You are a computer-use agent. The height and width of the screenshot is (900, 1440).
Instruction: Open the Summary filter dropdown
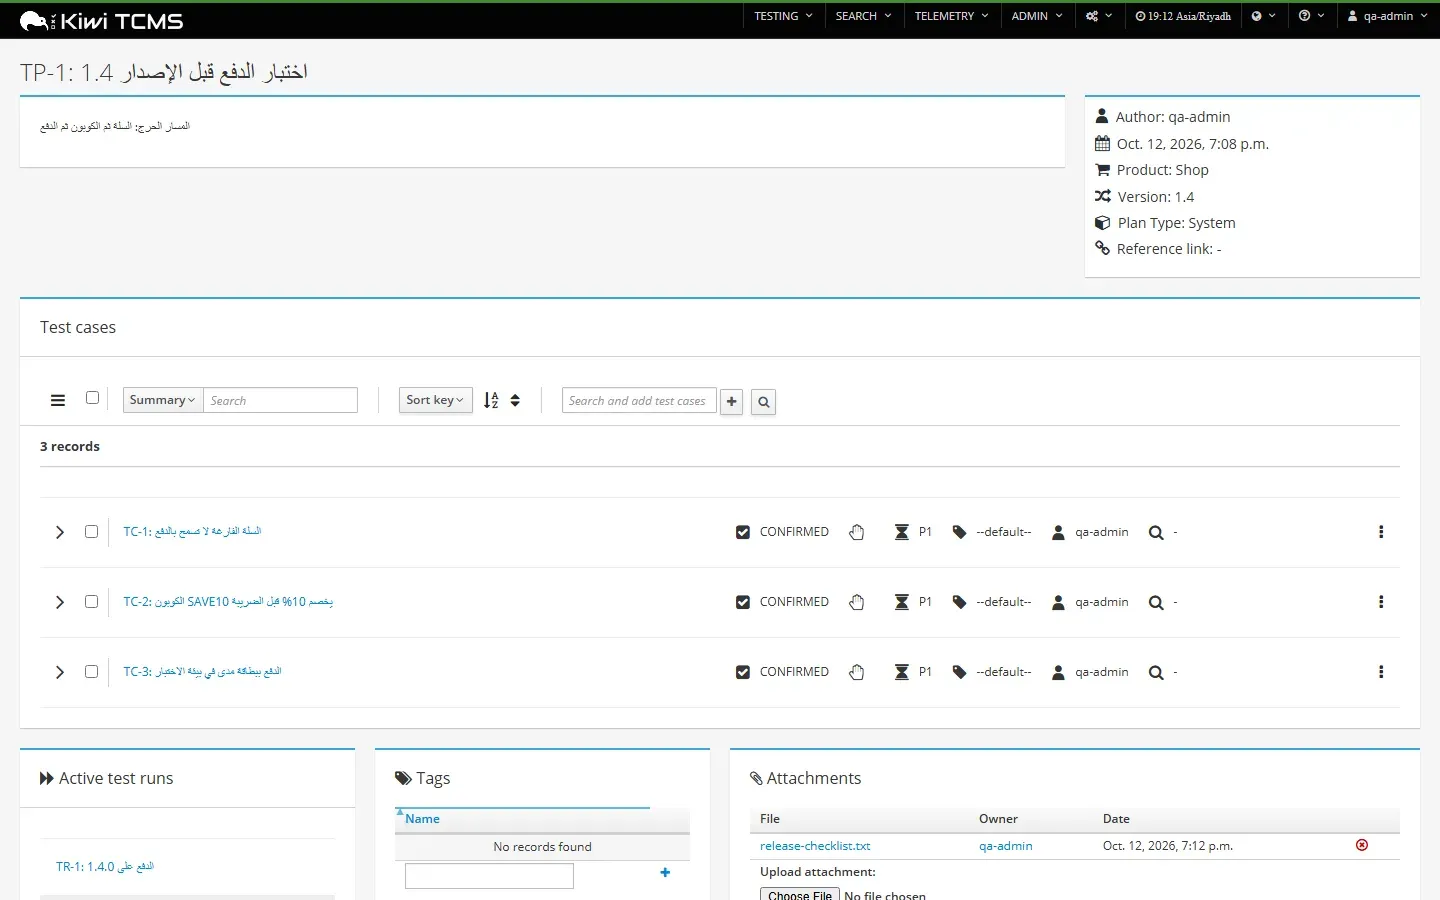point(163,400)
